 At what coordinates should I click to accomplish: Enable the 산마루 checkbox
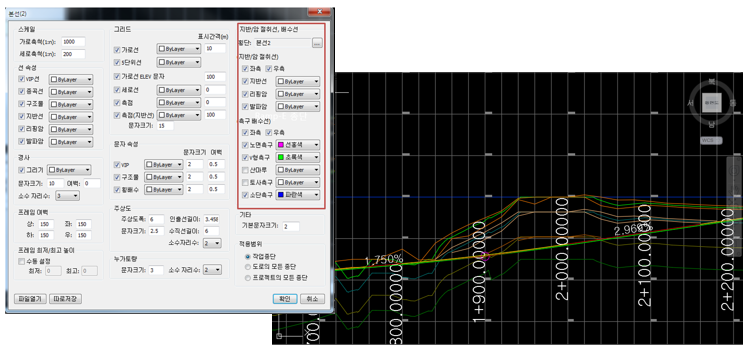coord(245,170)
